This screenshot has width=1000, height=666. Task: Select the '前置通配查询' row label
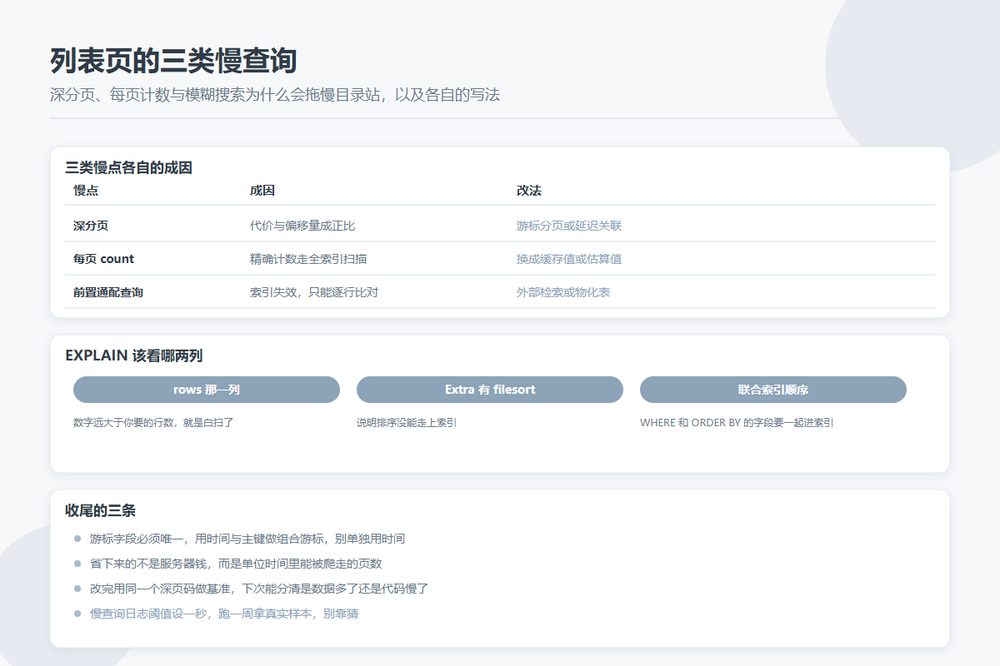[x=108, y=292]
